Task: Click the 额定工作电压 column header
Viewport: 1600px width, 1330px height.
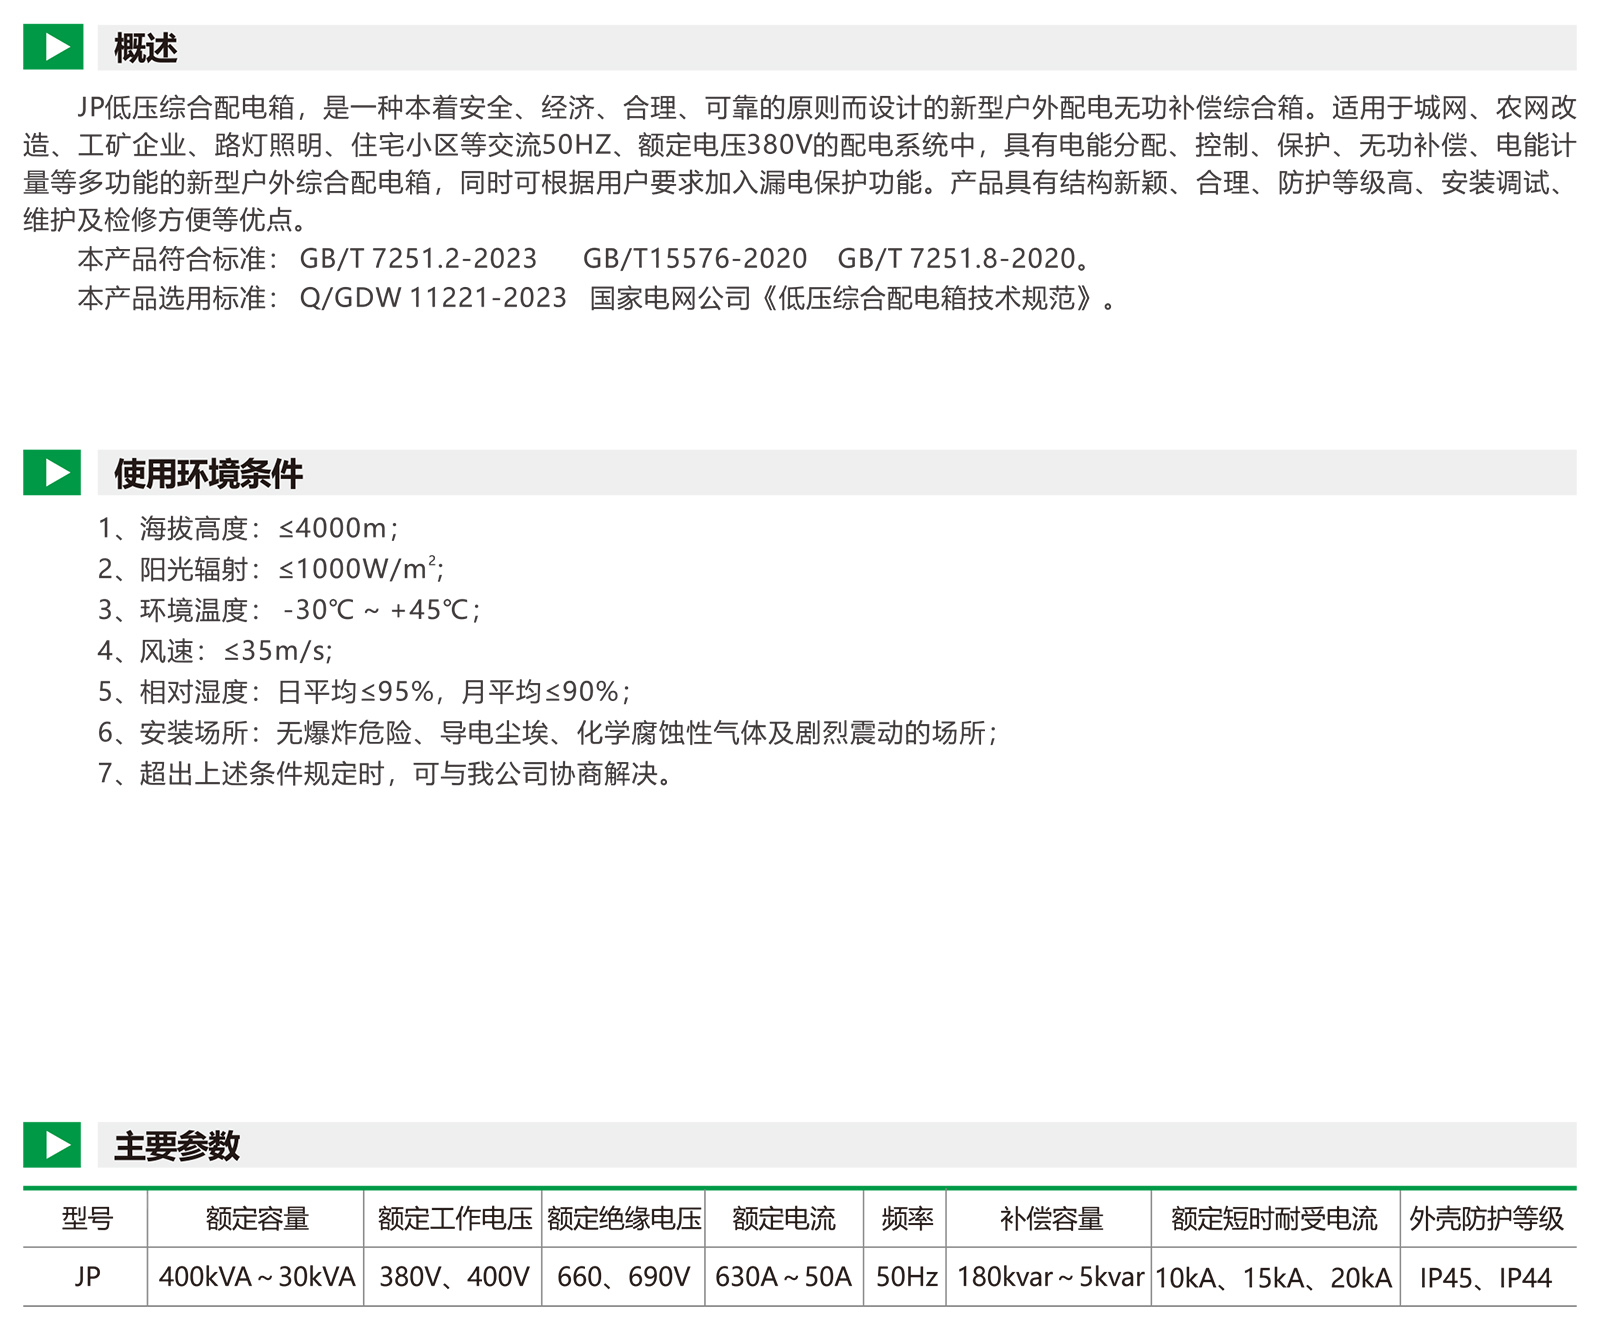Action: coord(454,1218)
